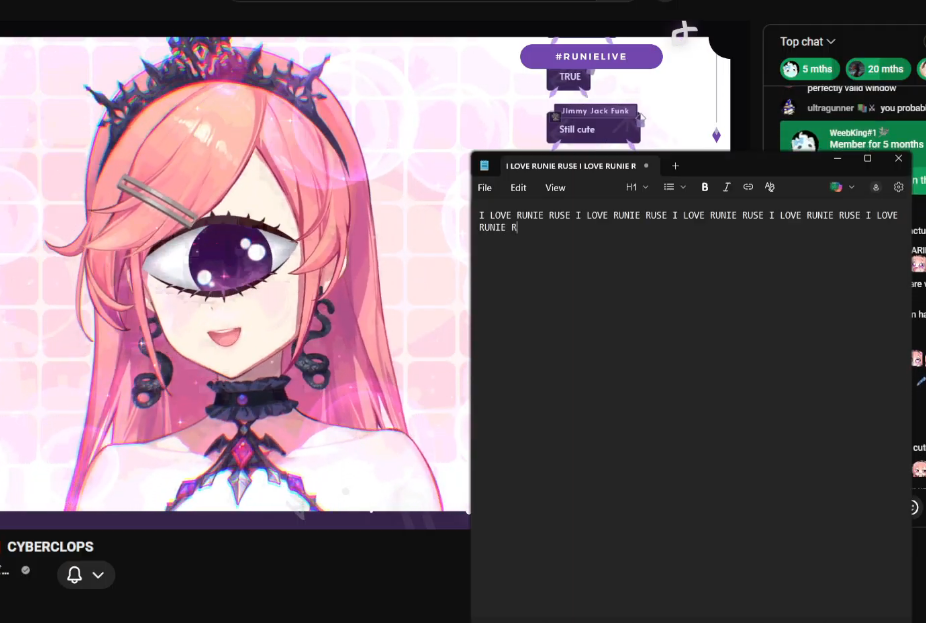
Task: Click the unsaved-changes dot on the Notepad tab
Action: point(646,165)
